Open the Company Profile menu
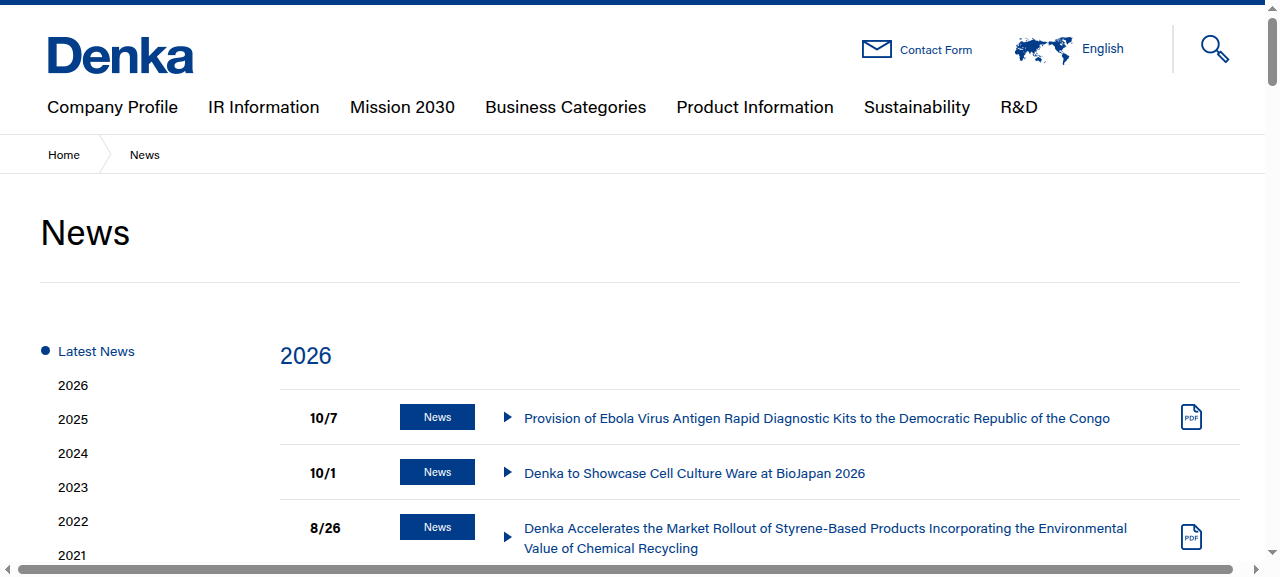The height and width of the screenshot is (577, 1280). point(112,107)
